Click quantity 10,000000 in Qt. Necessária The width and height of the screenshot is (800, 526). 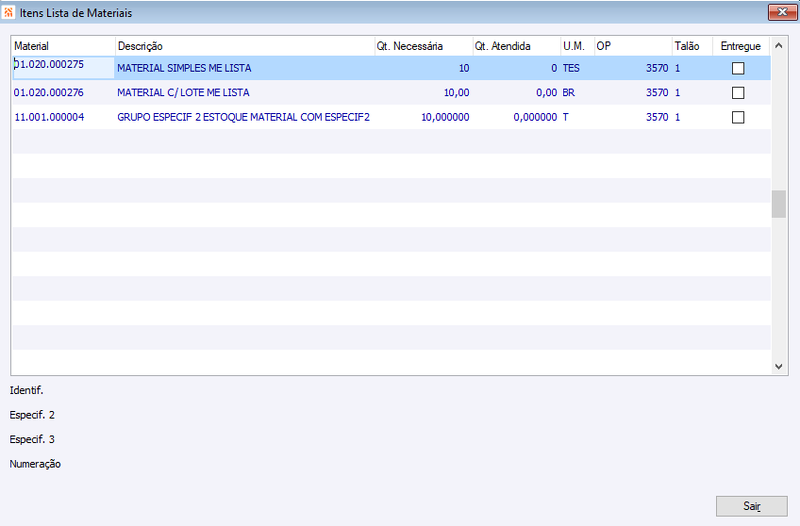(445, 117)
